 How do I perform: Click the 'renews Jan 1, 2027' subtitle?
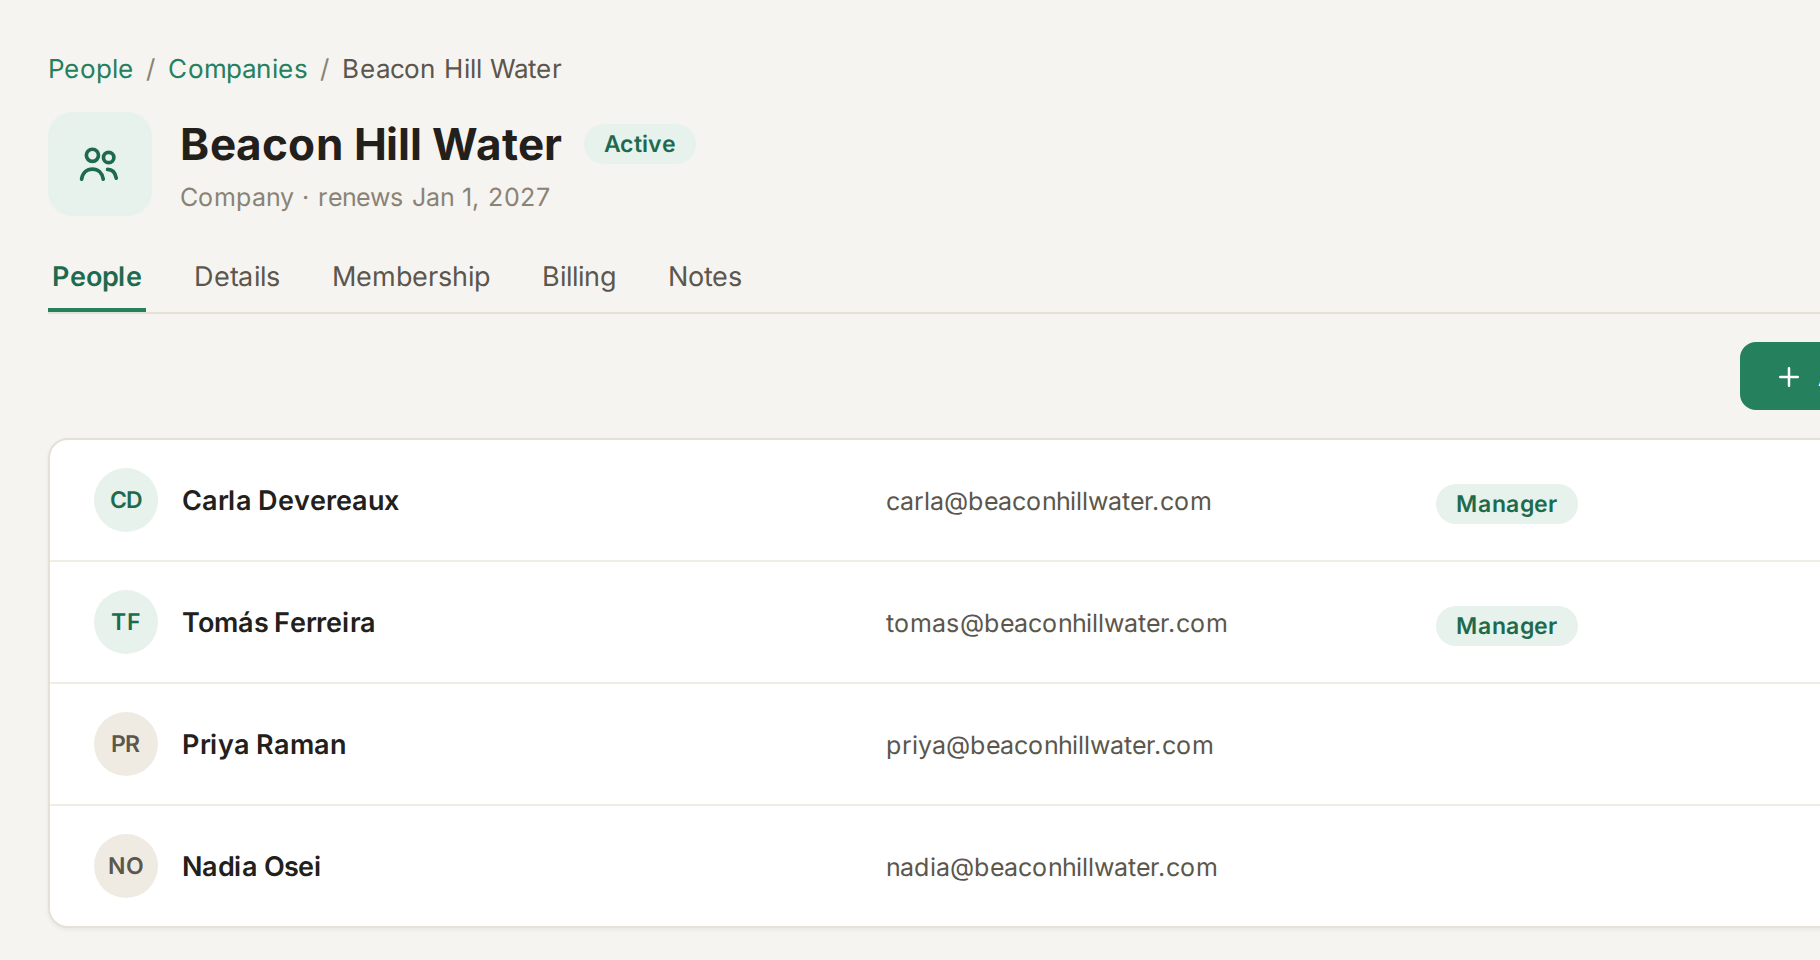434,197
